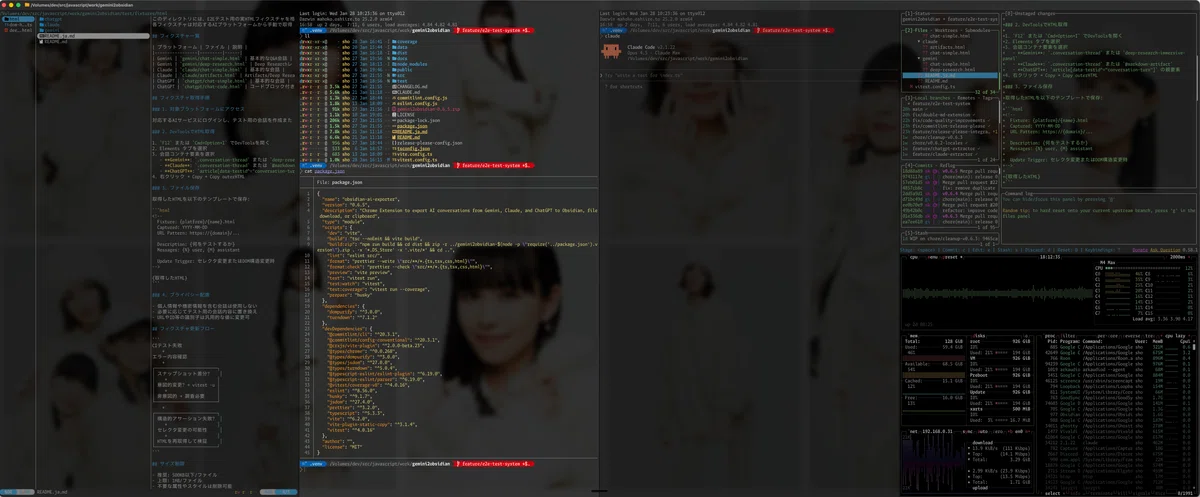This screenshot has width=1200, height=497.
Task: Select Local branches tab in lazygit
Action: (932, 98)
